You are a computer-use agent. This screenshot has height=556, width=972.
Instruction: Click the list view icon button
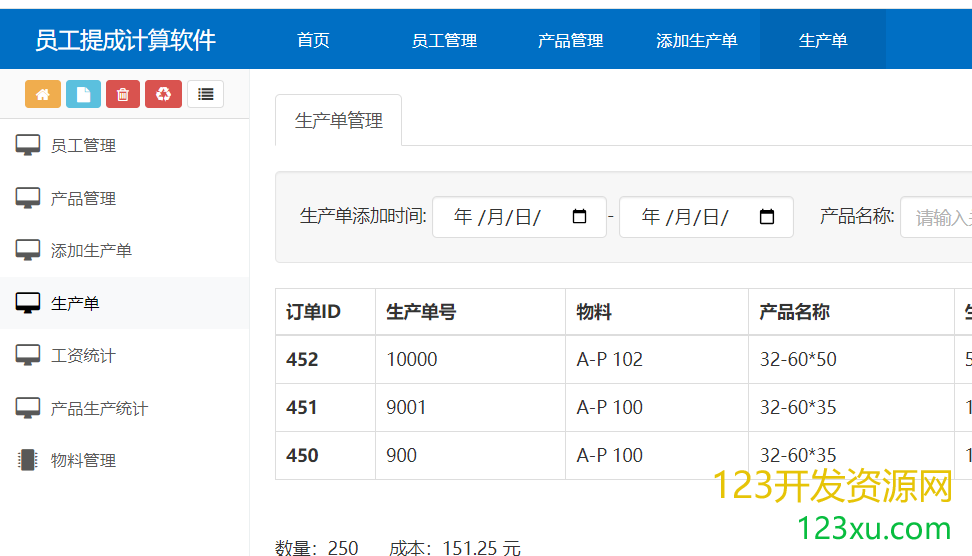tap(205, 94)
